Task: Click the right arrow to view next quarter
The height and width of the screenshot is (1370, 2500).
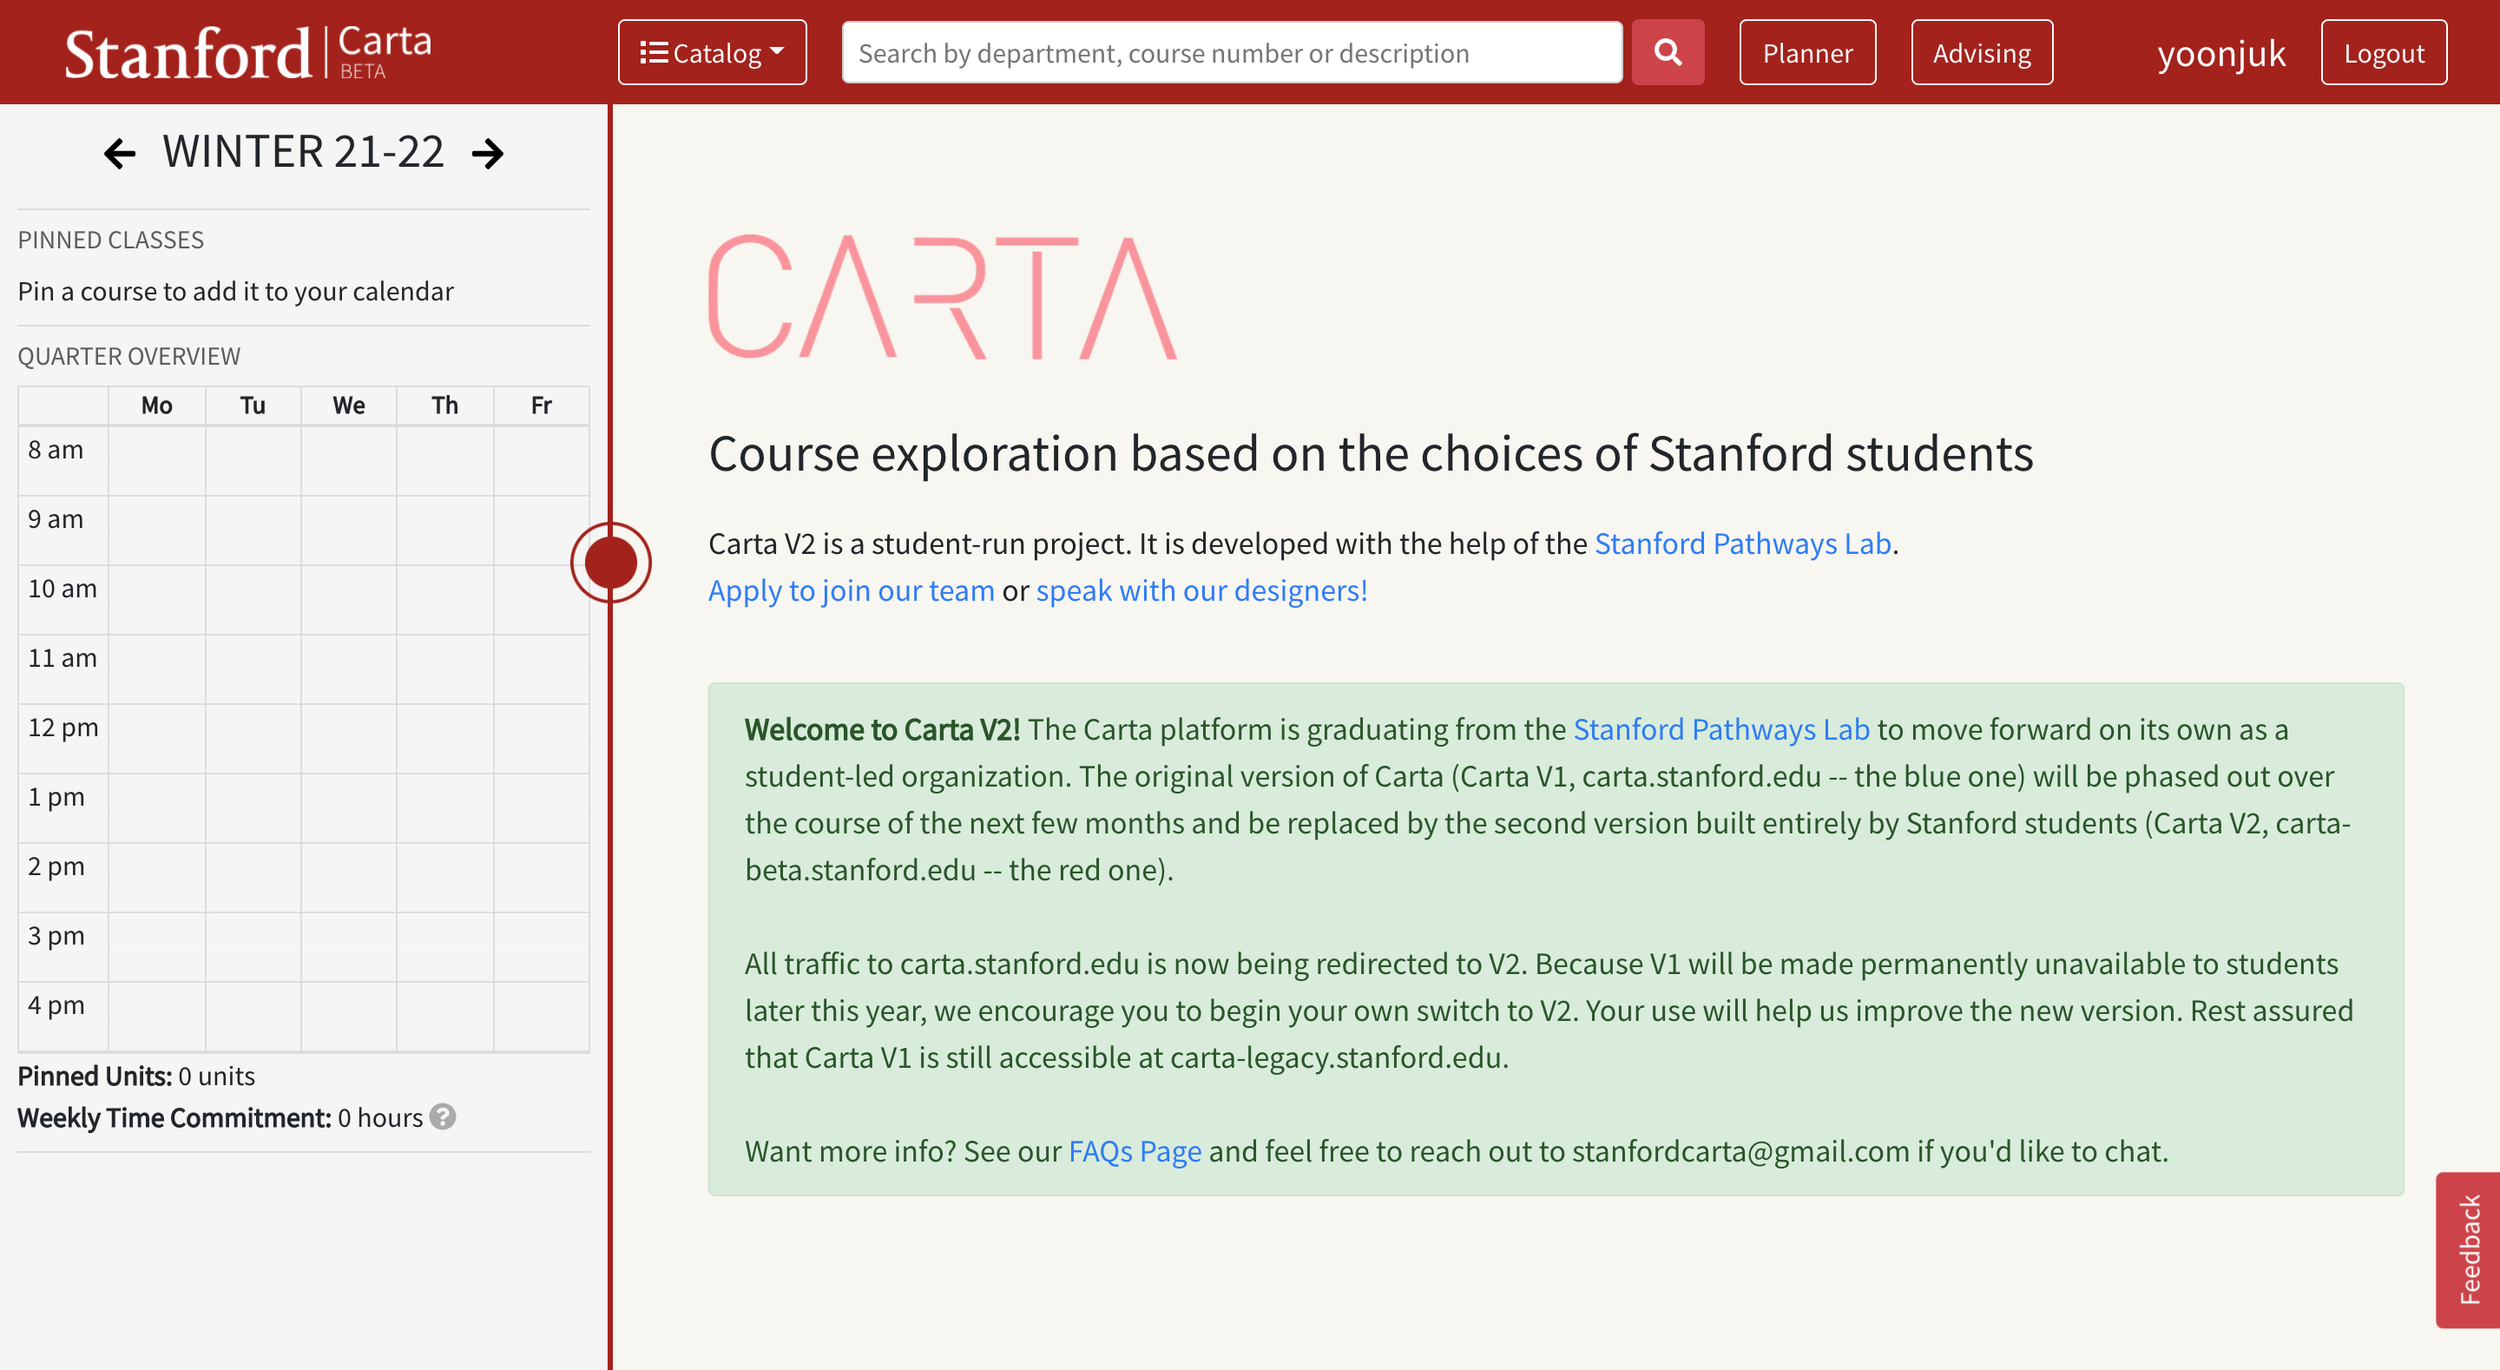Action: pyautogui.click(x=489, y=152)
